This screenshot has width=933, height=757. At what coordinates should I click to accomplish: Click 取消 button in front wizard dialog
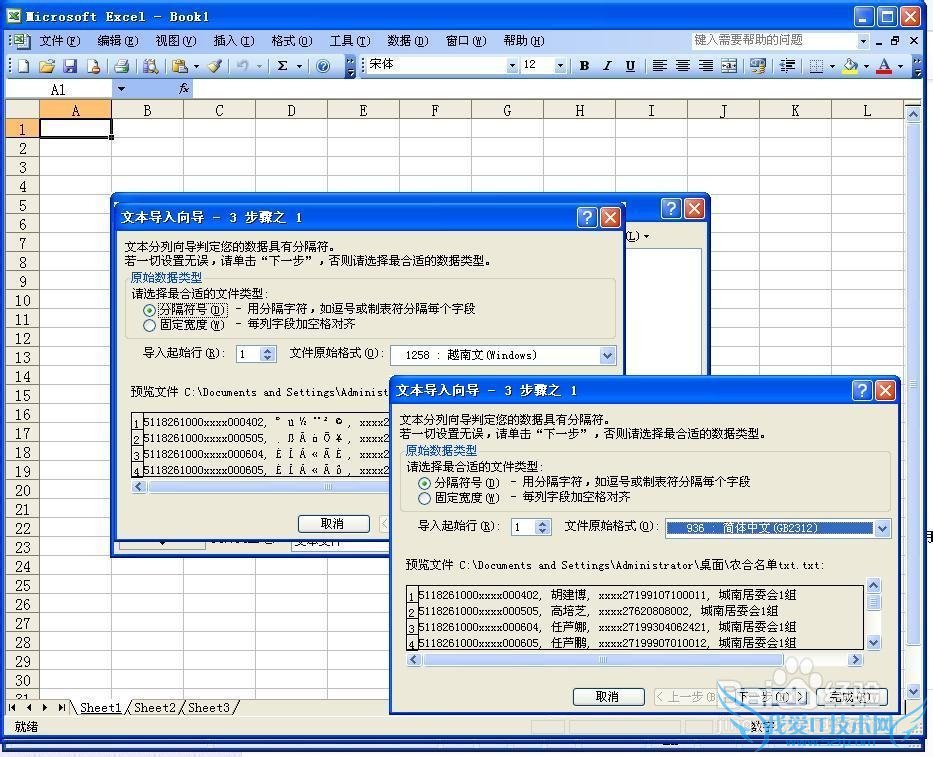(607, 696)
